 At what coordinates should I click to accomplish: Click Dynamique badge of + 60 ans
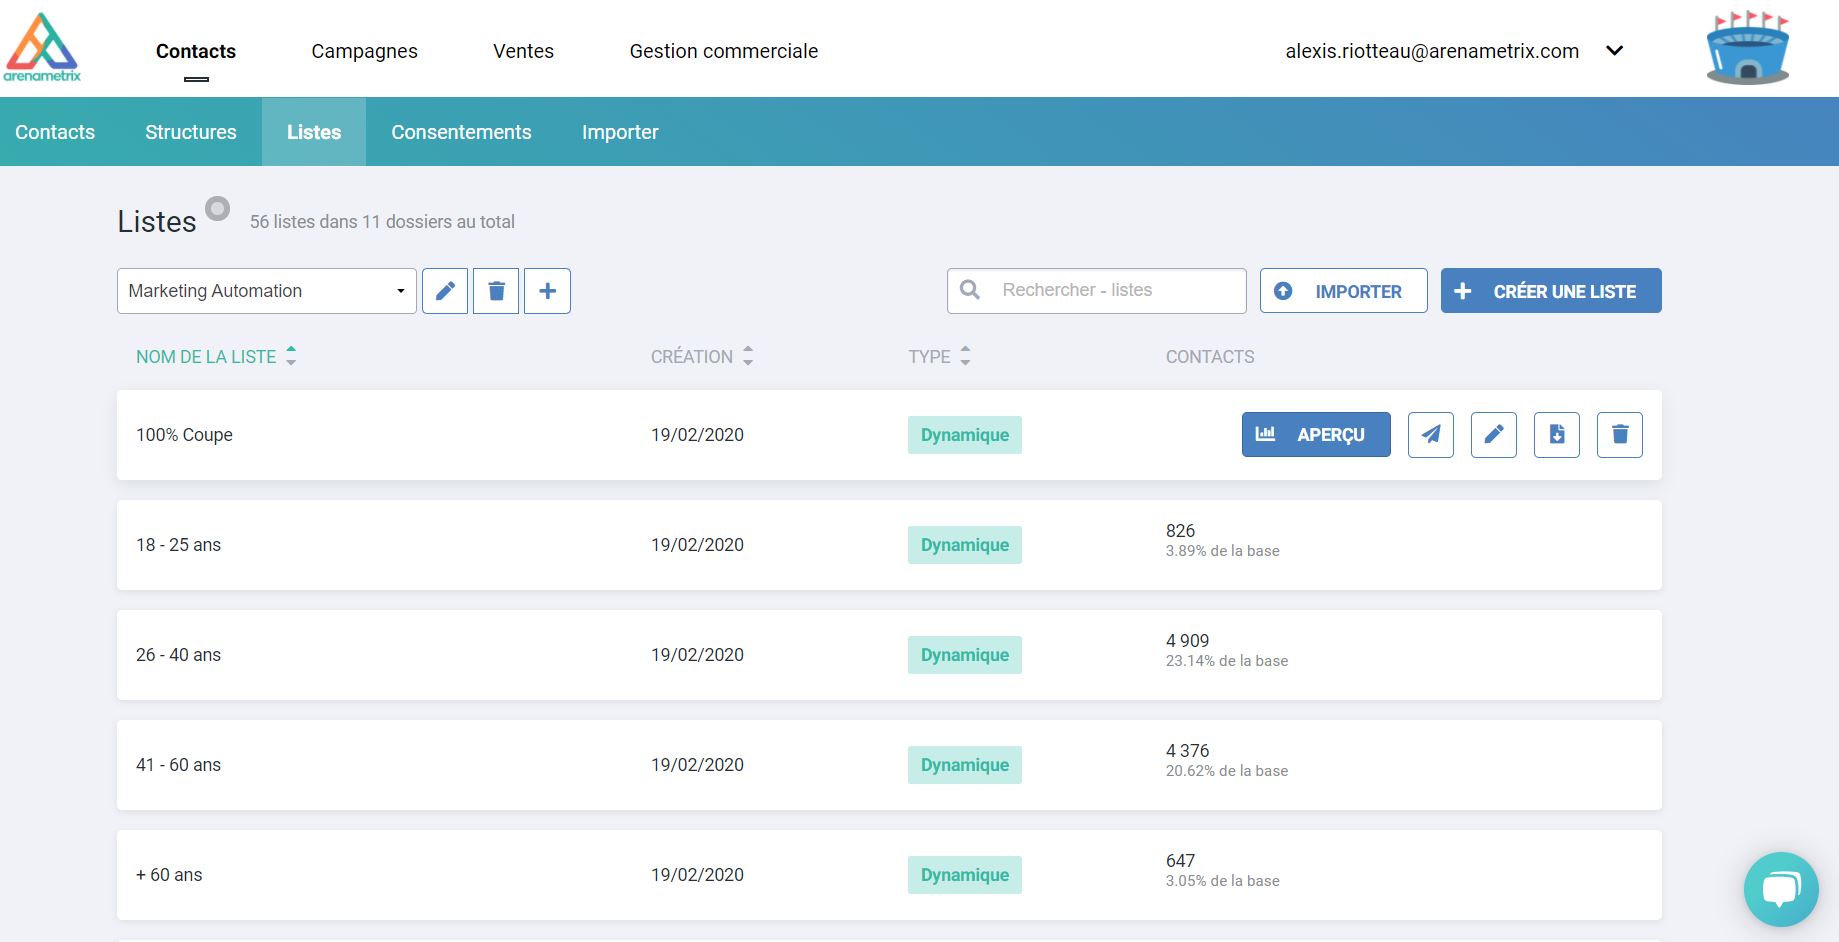(965, 875)
